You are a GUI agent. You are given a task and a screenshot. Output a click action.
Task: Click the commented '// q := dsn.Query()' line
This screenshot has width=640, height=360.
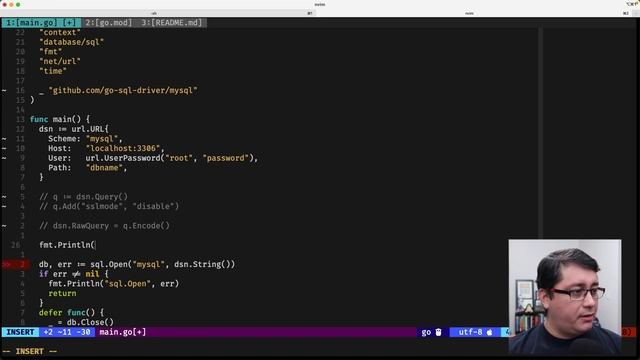(x=83, y=197)
